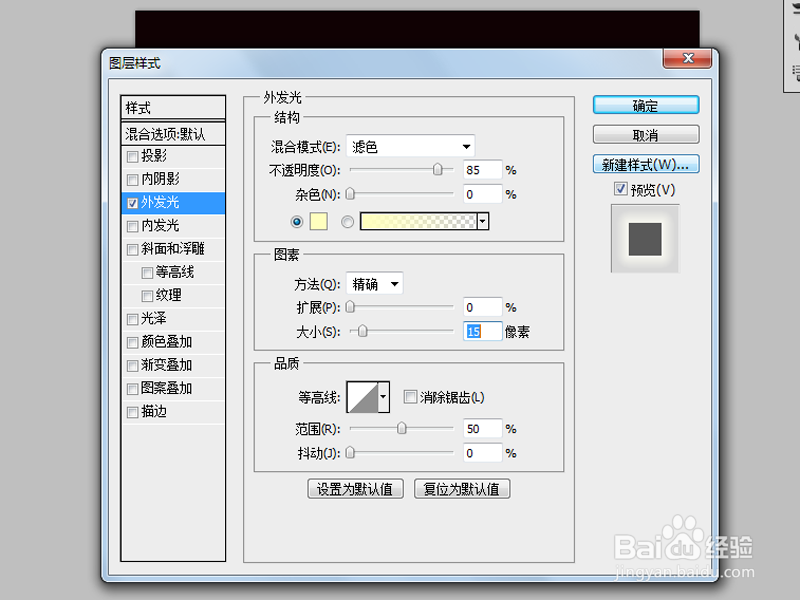
Task: Click the 范围 range field showing 50
Action: click(x=482, y=429)
